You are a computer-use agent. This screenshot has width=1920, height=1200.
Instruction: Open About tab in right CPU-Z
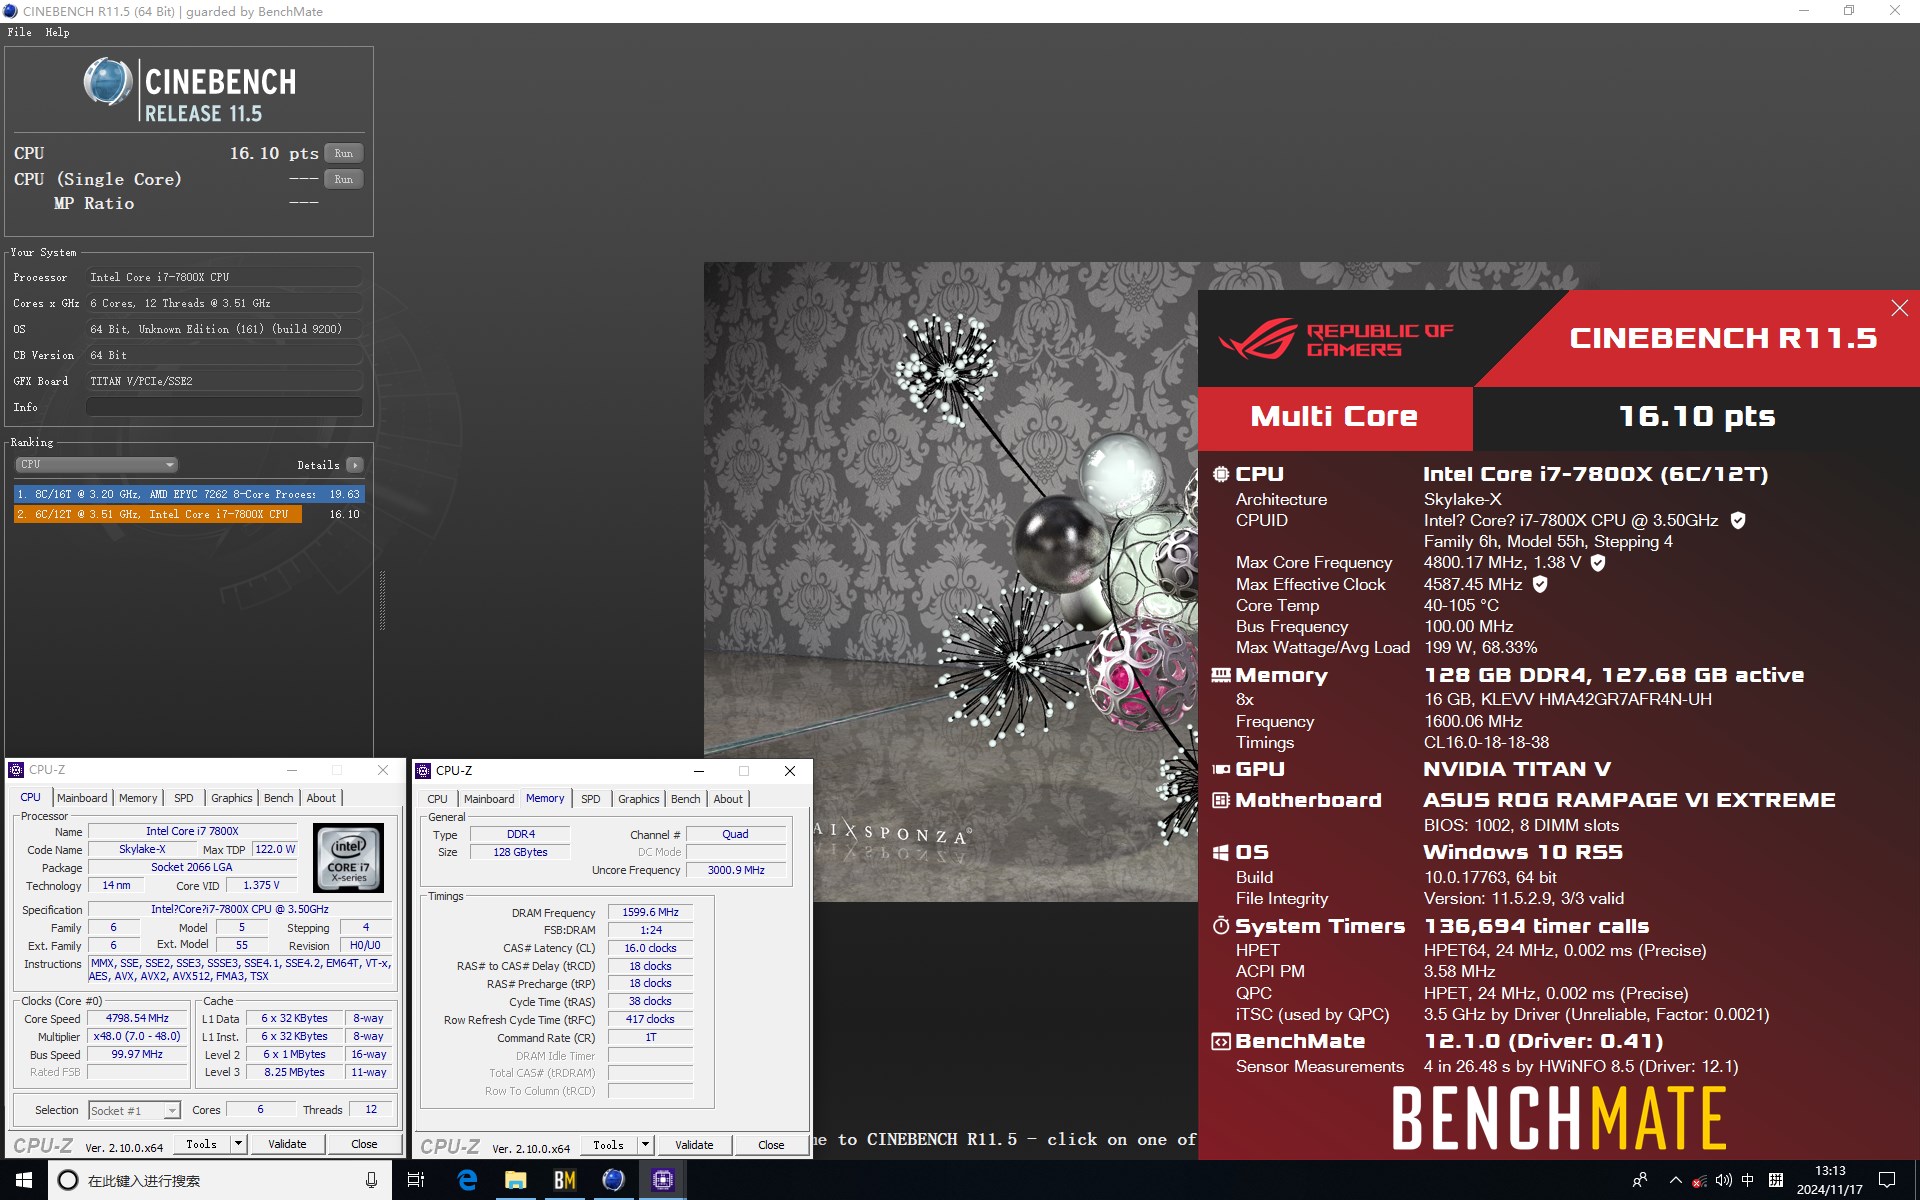[x=728, y=799]
